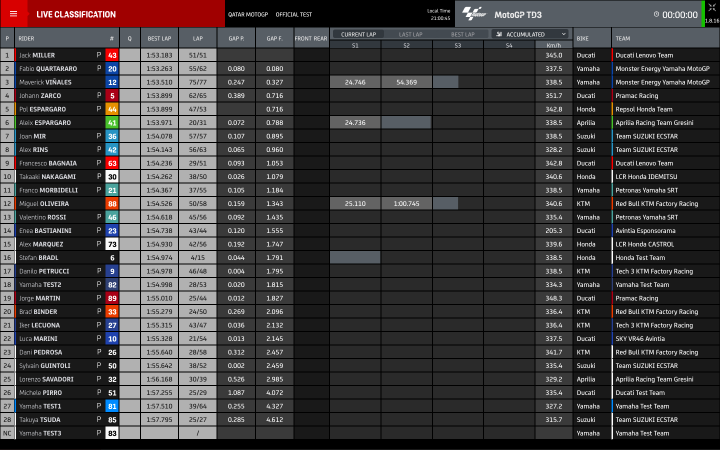720x450 pixels.
Task: Exit fullscreen using the collapse arrows icon
Action: pyautogui.click(x=712, y=7)
